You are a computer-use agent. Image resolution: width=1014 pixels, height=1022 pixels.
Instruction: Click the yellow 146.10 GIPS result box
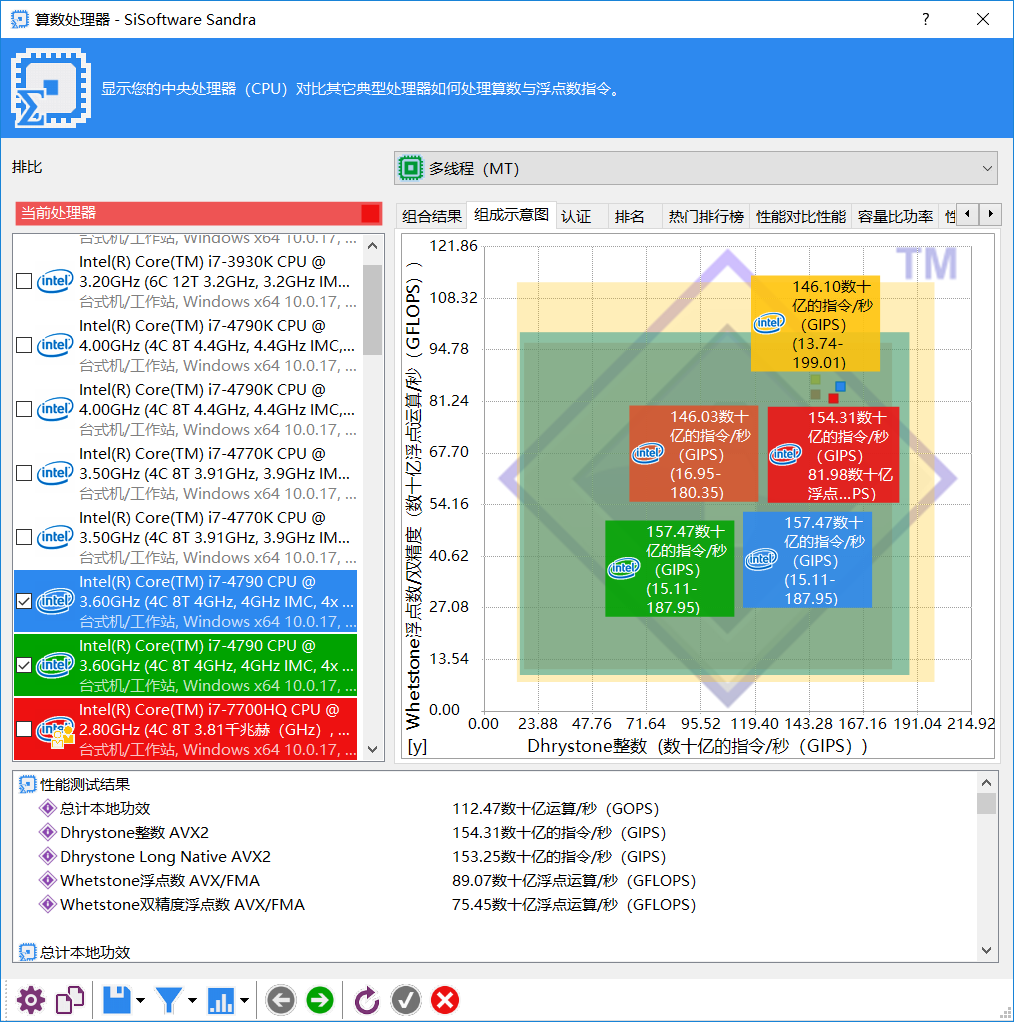815,323
